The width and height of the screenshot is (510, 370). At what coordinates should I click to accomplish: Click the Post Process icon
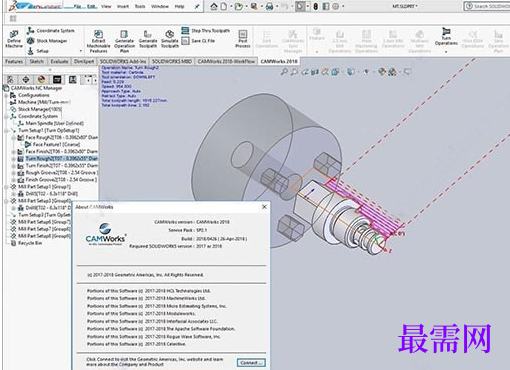243,39
